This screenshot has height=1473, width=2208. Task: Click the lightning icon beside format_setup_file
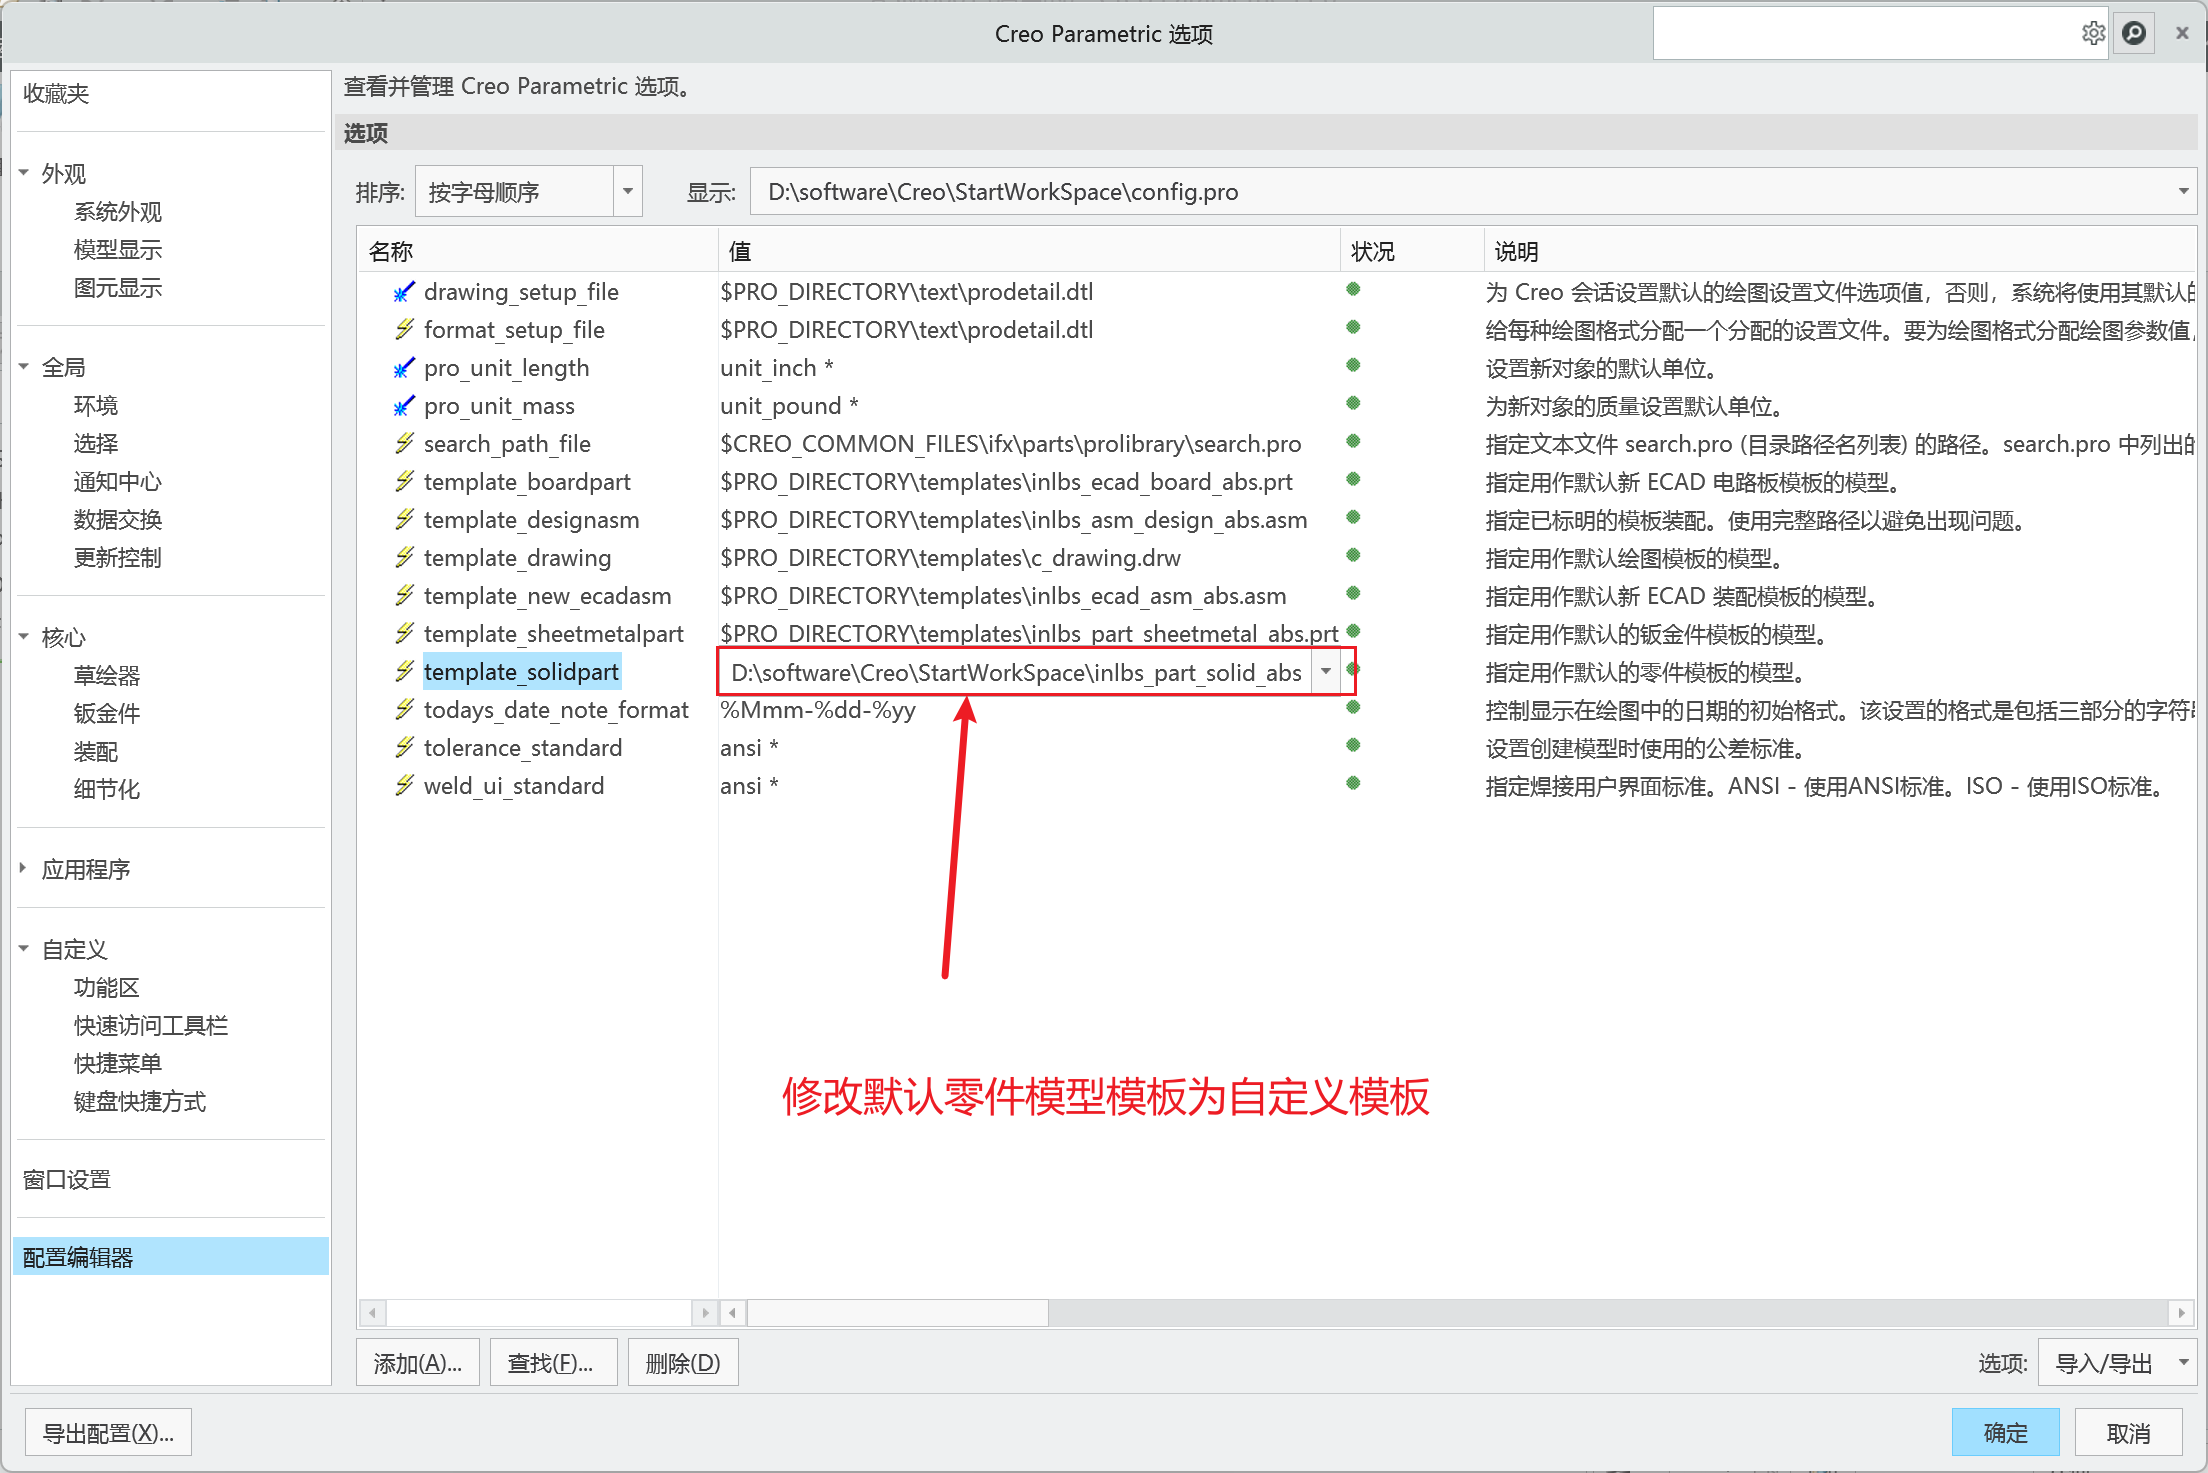(x=404, y=329)
